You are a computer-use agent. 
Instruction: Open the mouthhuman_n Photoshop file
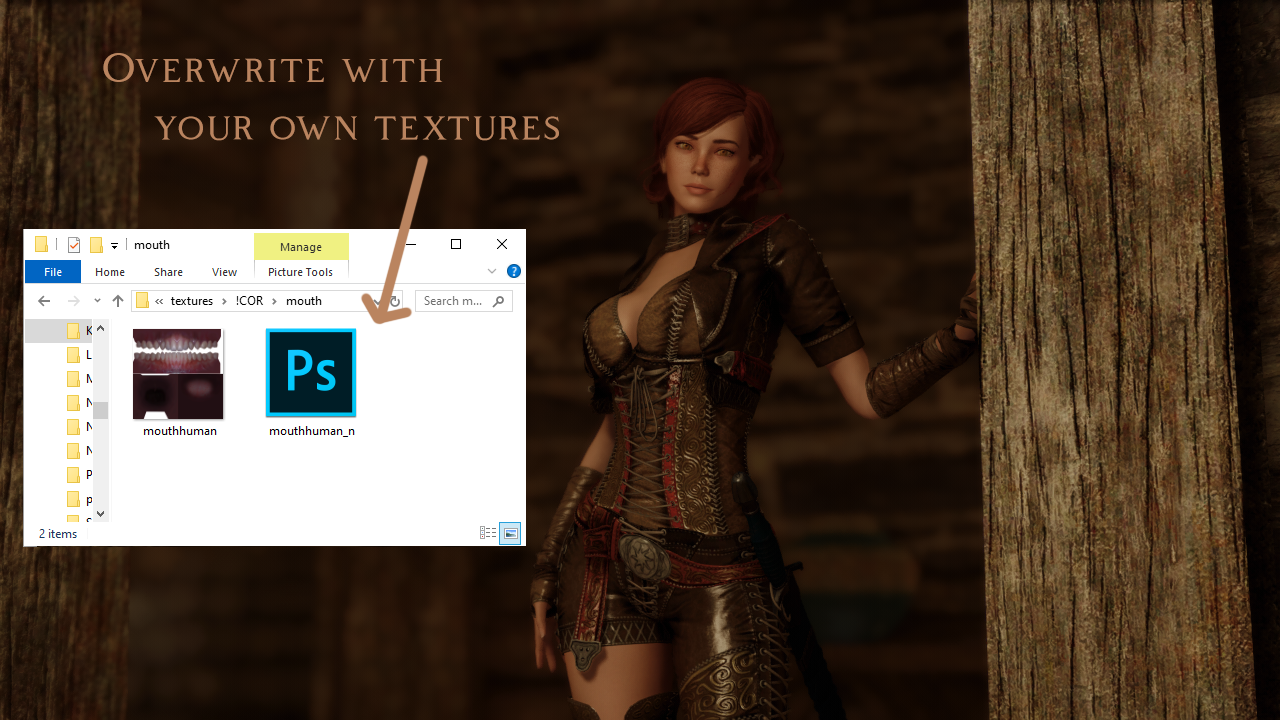click(x=311, y=373)
